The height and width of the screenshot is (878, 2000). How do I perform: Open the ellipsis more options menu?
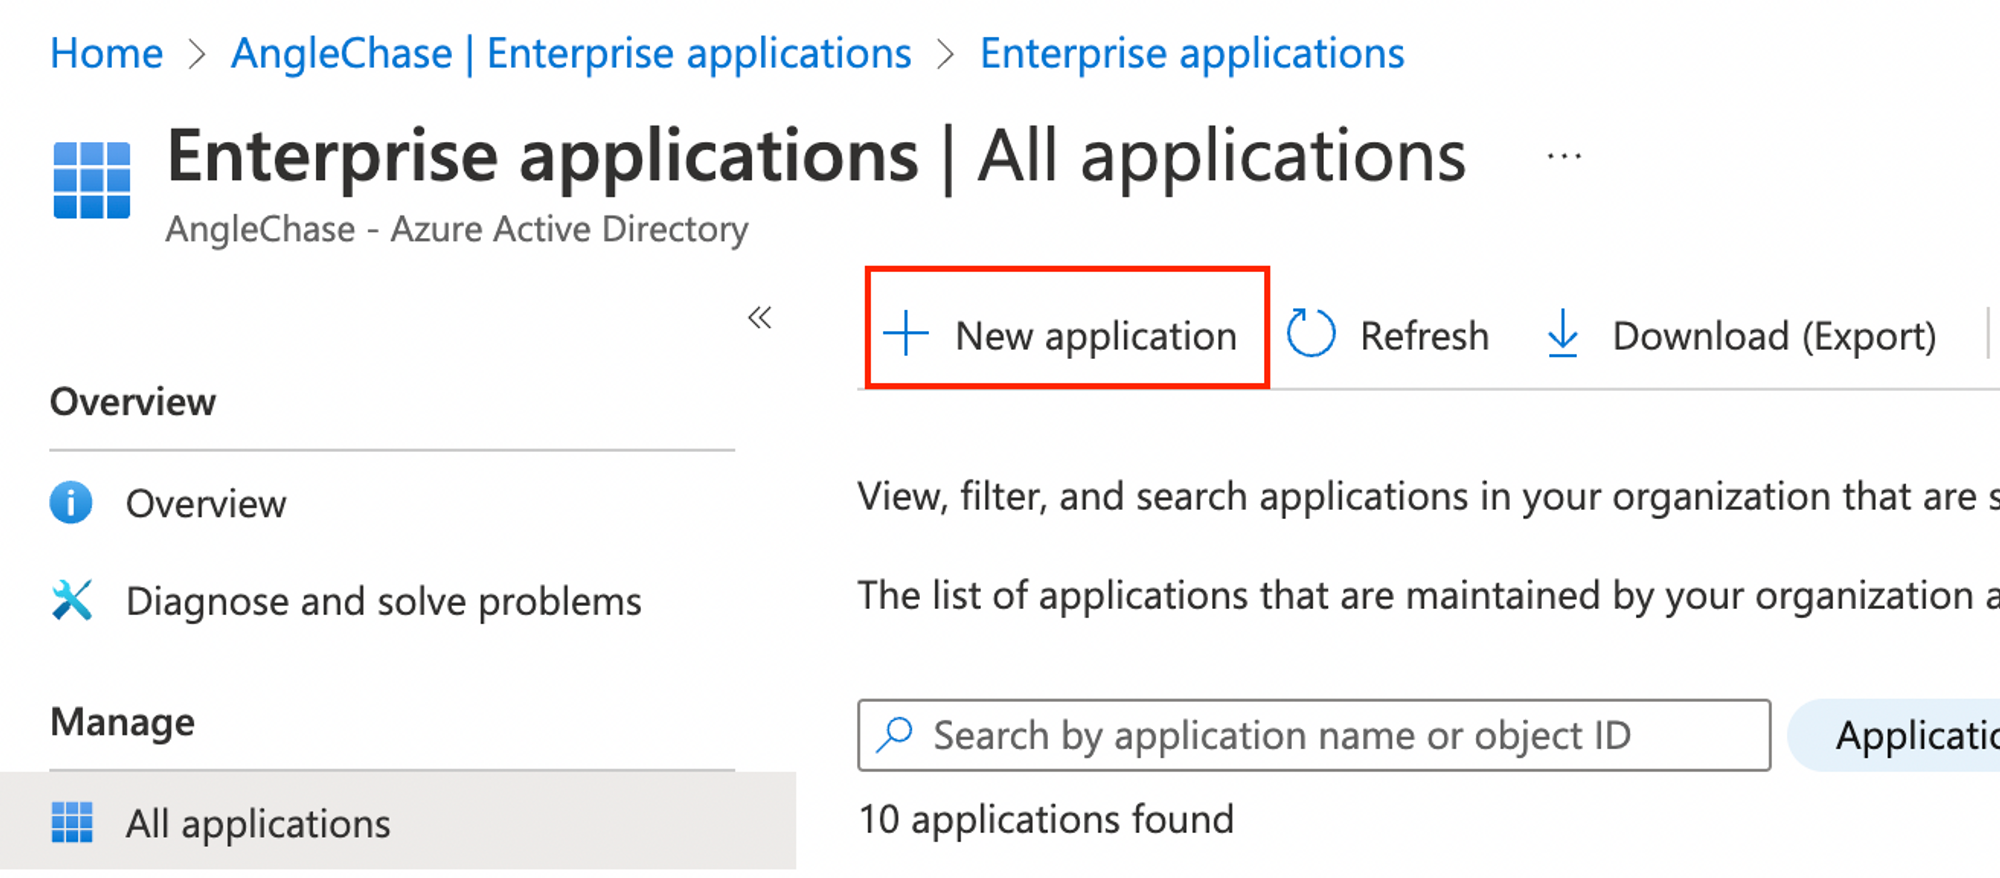pos(1564,156)
